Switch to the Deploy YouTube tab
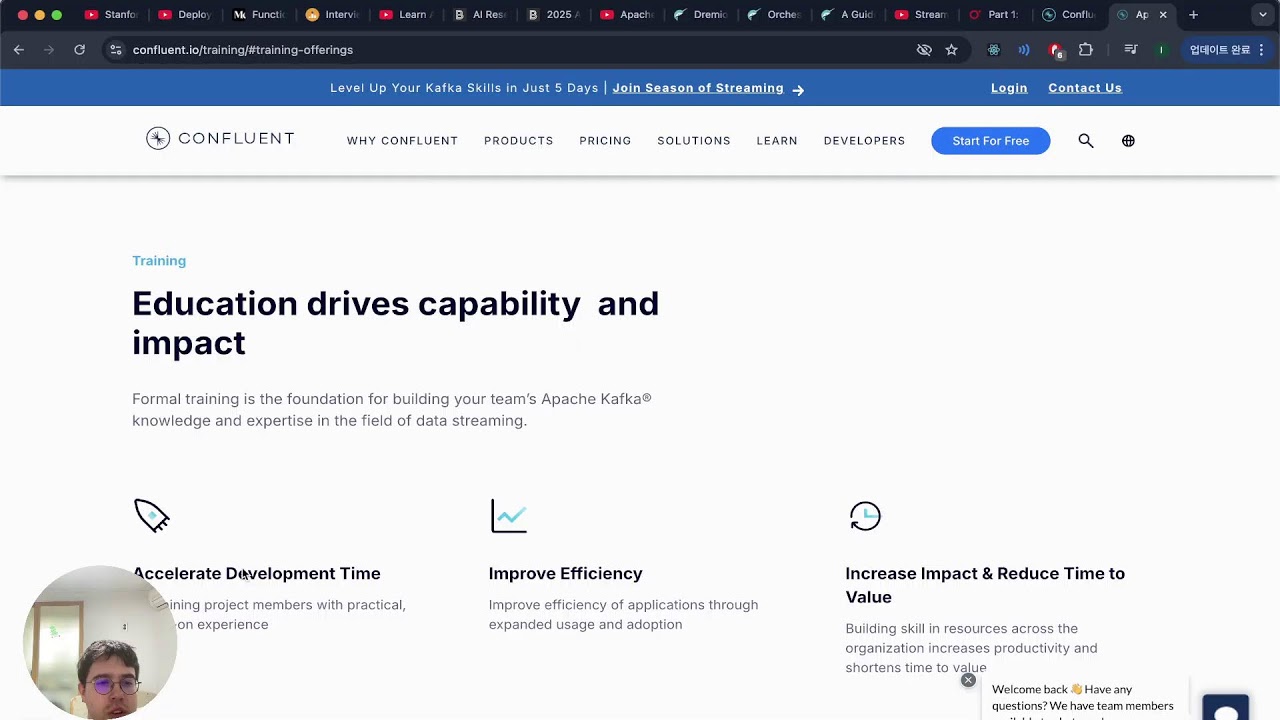Screen dimensions: 1280x720 tap(185, 15)
